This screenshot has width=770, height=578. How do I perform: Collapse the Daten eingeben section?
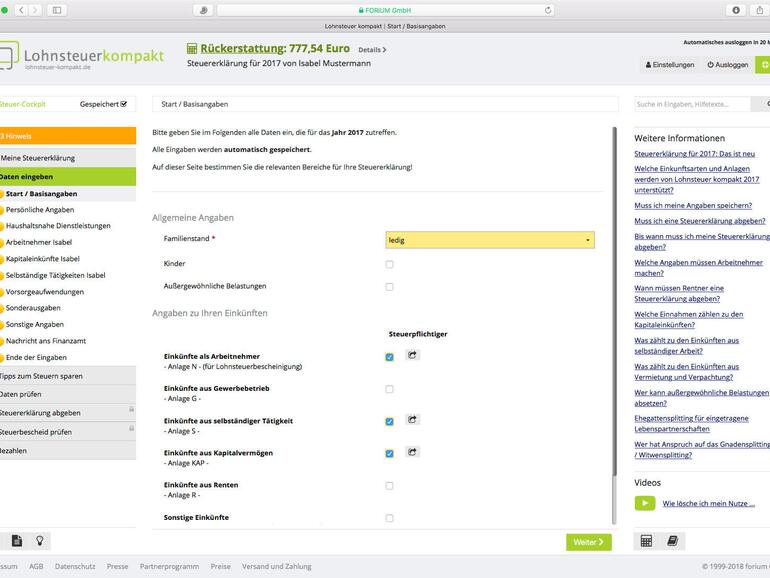point(68,176)
